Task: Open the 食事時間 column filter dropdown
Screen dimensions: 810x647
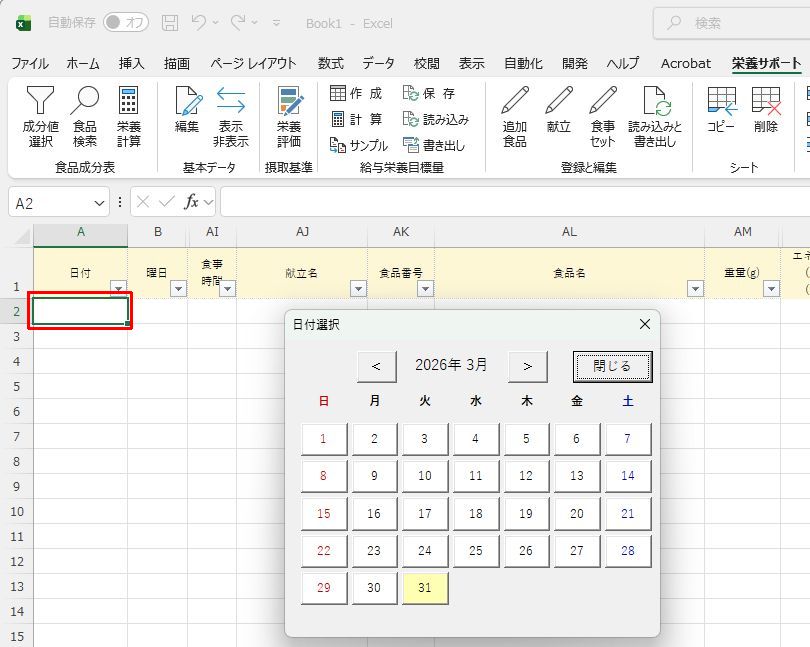Action: pyautogui.click(x=227, y=288)
